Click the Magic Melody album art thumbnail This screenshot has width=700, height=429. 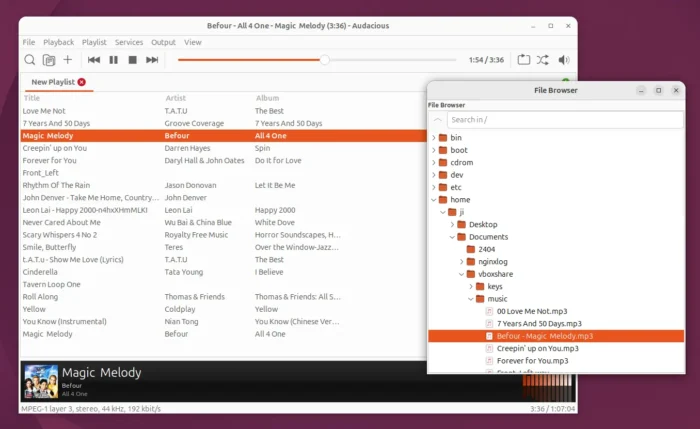point(41,382)
